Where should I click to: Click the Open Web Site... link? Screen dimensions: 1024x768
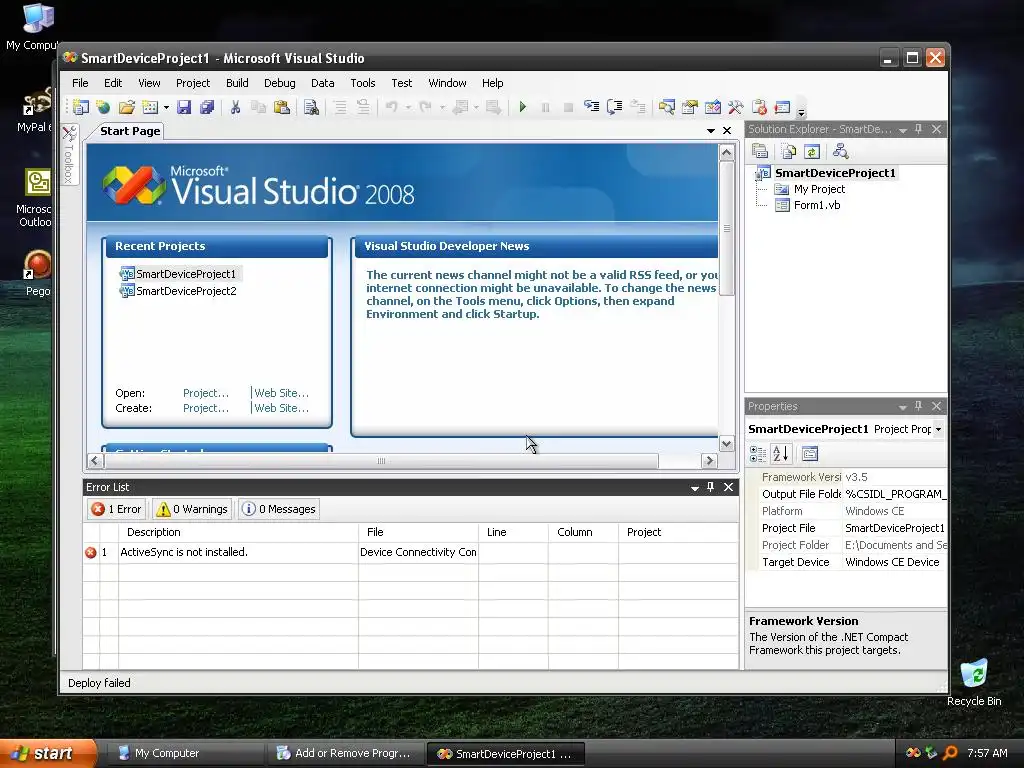[x=281, y=392]
